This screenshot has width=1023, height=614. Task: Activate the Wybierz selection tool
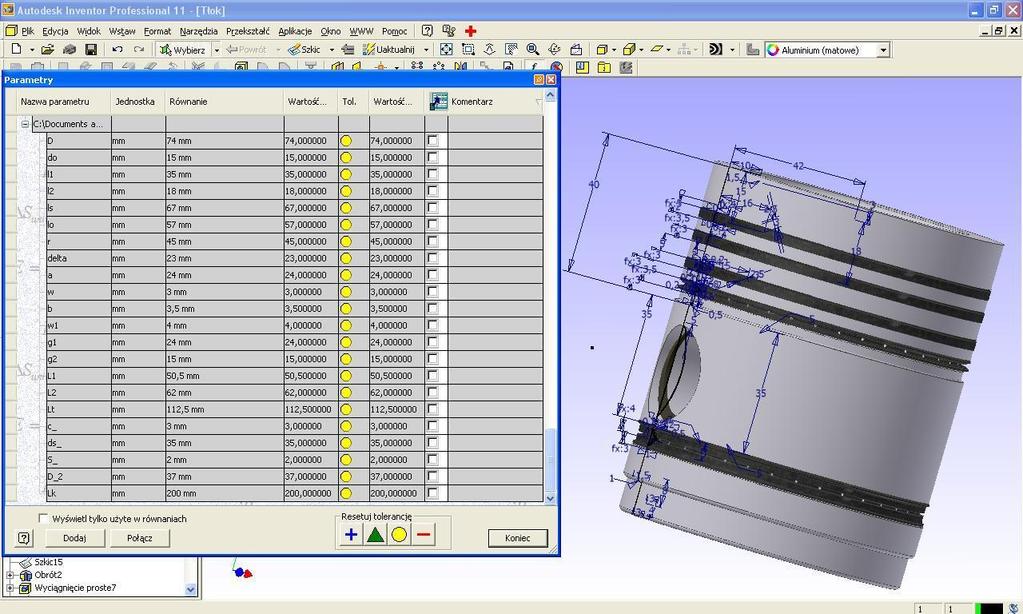tap(183, 50)
